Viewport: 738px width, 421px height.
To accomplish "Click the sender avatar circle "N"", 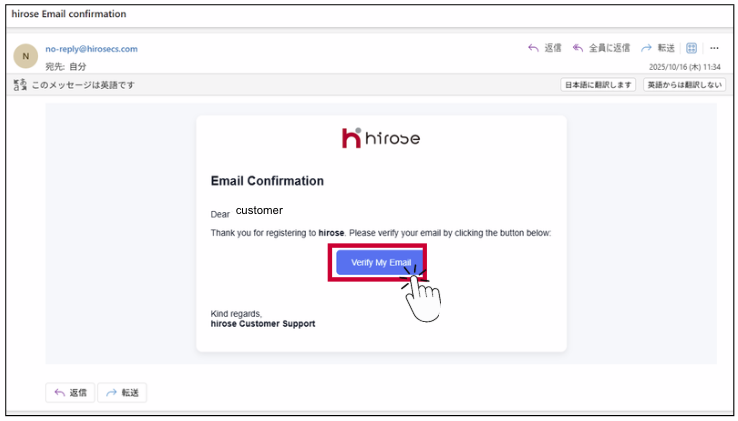I will click(x=25, y=56).
